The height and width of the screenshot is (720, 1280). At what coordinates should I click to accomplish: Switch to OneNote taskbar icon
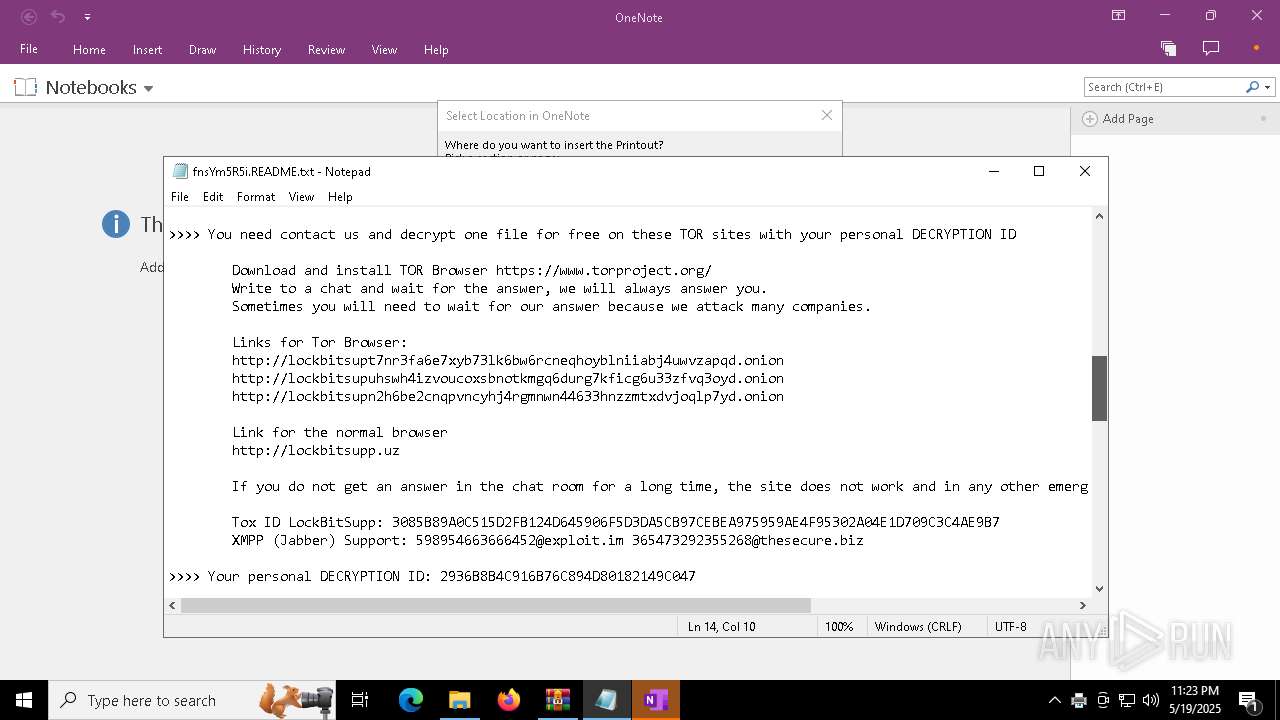tap(656, 700)
